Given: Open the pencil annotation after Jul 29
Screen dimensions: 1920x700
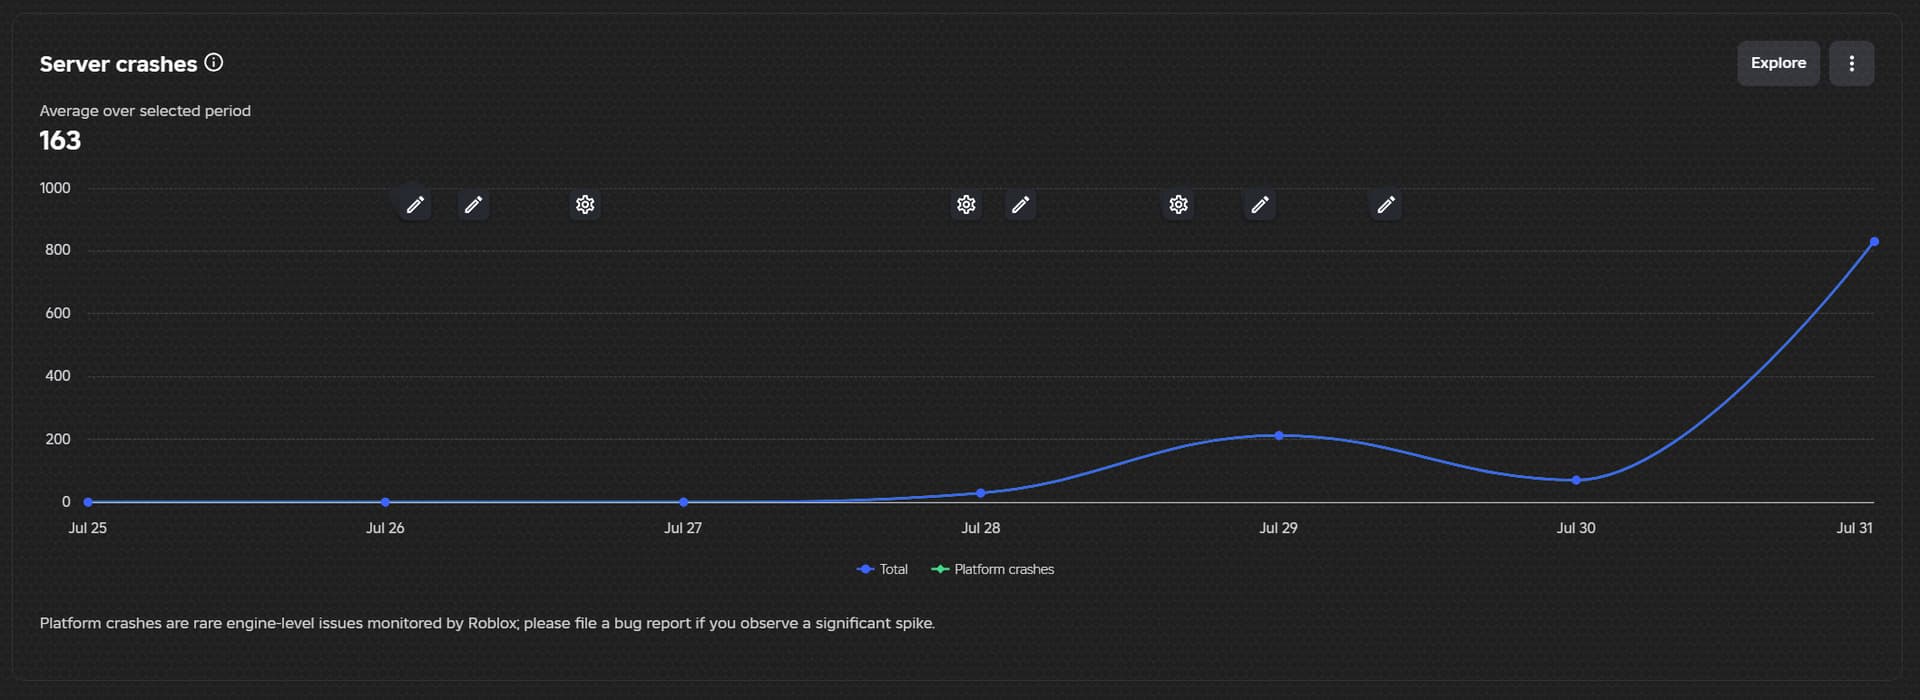Looking at the screenshot, I should click(x=1386, y=205).
